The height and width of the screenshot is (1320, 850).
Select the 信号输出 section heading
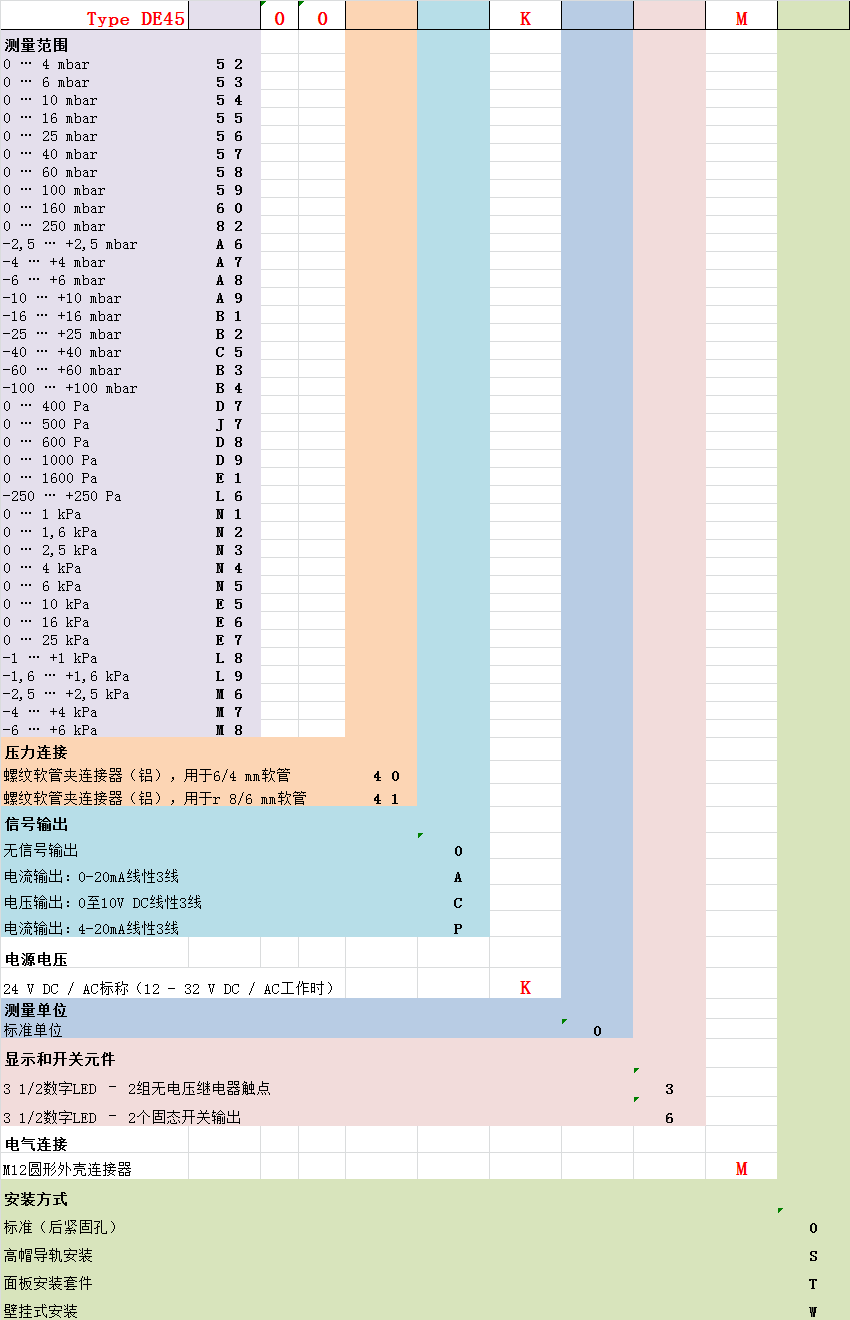[x=37, y=824]
